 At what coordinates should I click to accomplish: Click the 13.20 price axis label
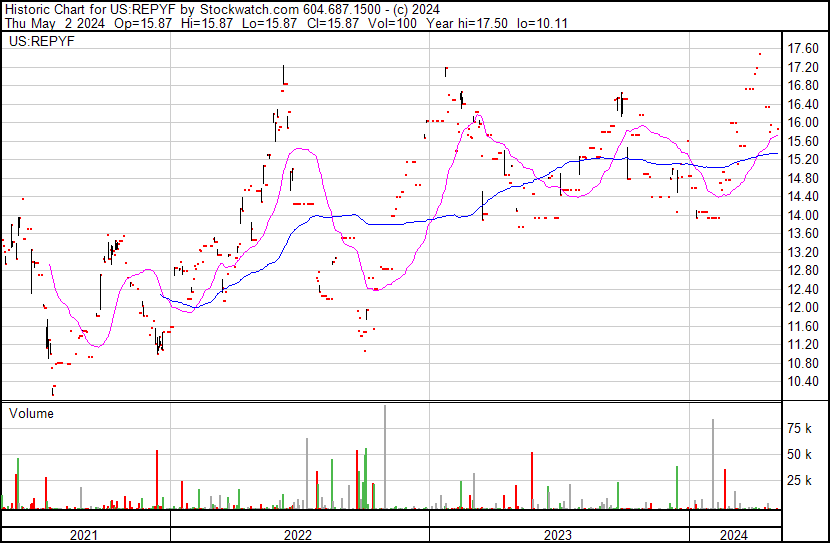click(x=803, y=252)
